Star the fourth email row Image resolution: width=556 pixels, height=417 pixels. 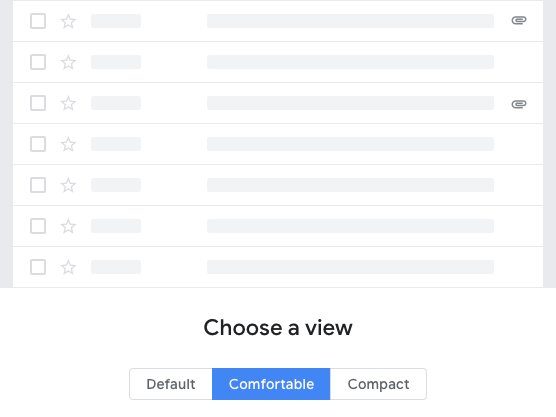68,144
